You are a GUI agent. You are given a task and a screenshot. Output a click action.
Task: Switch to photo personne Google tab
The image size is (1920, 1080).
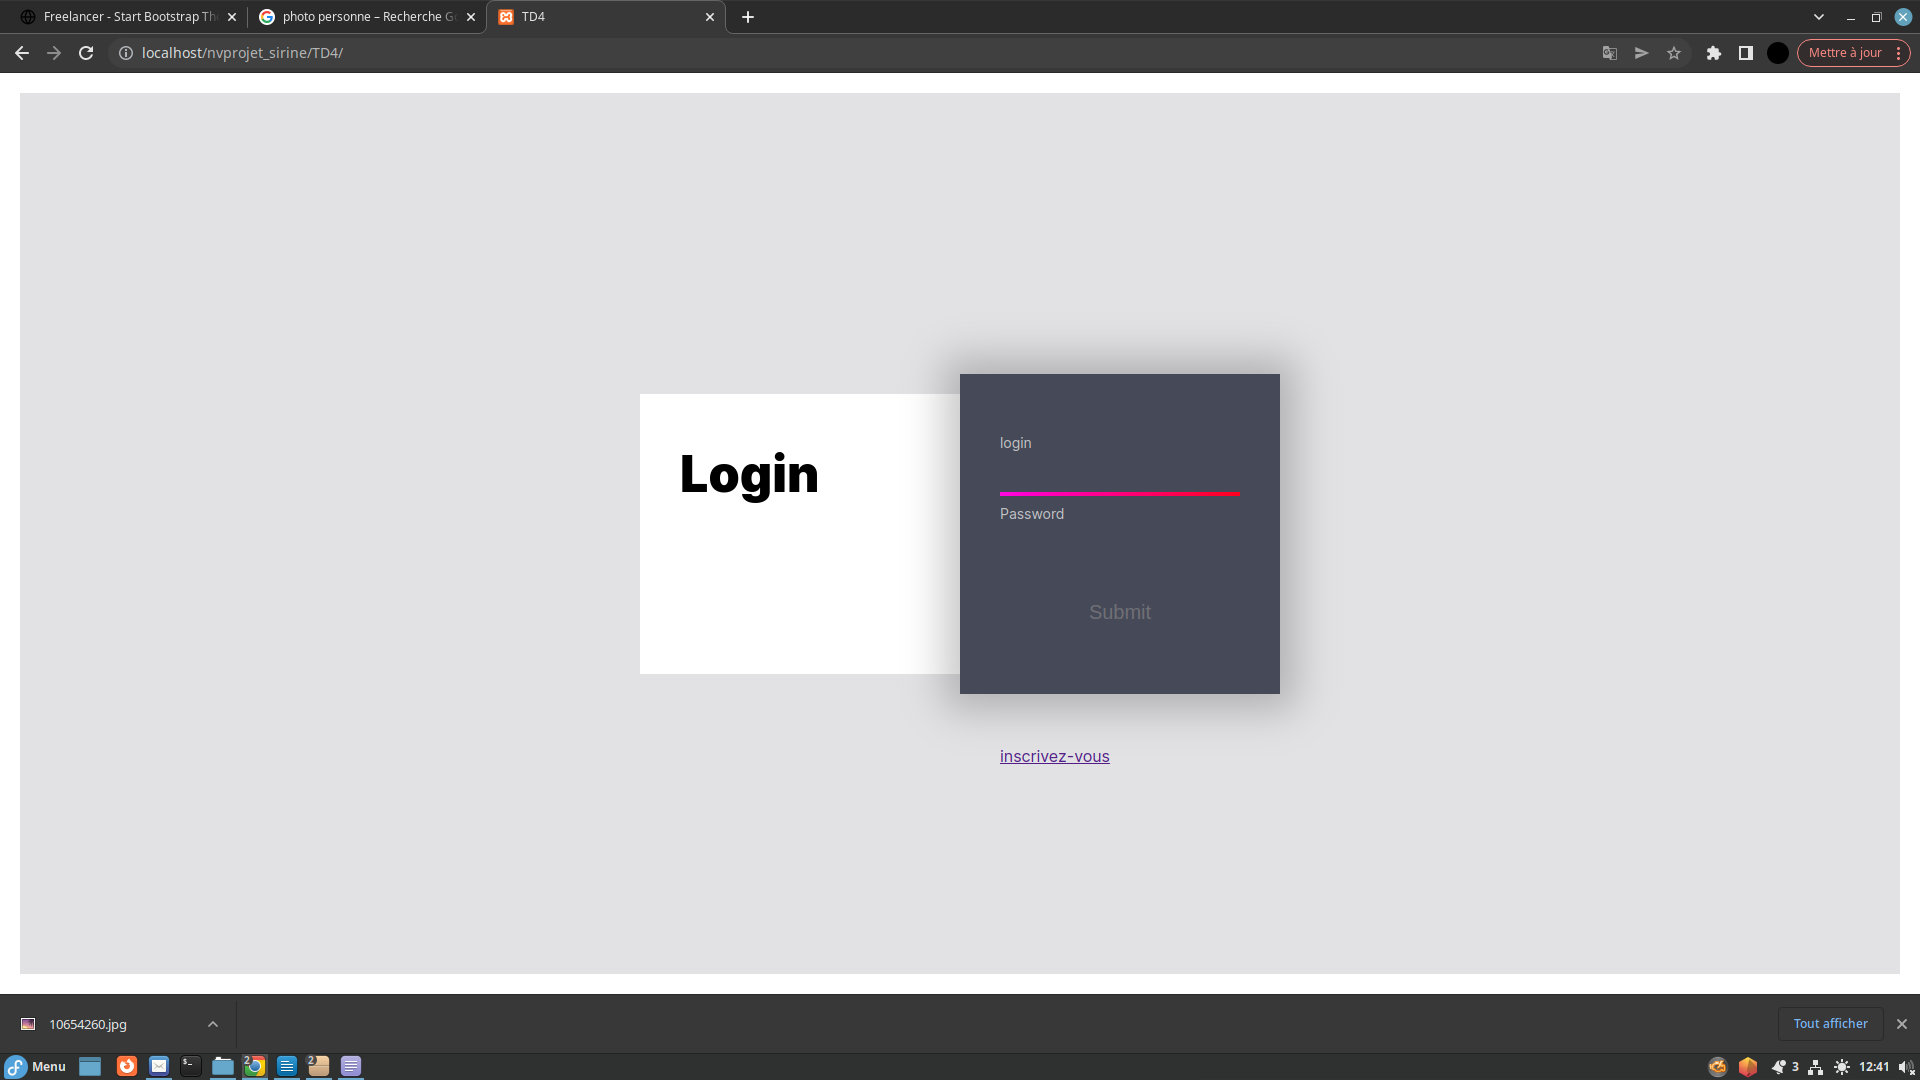(x=365, y=17)
